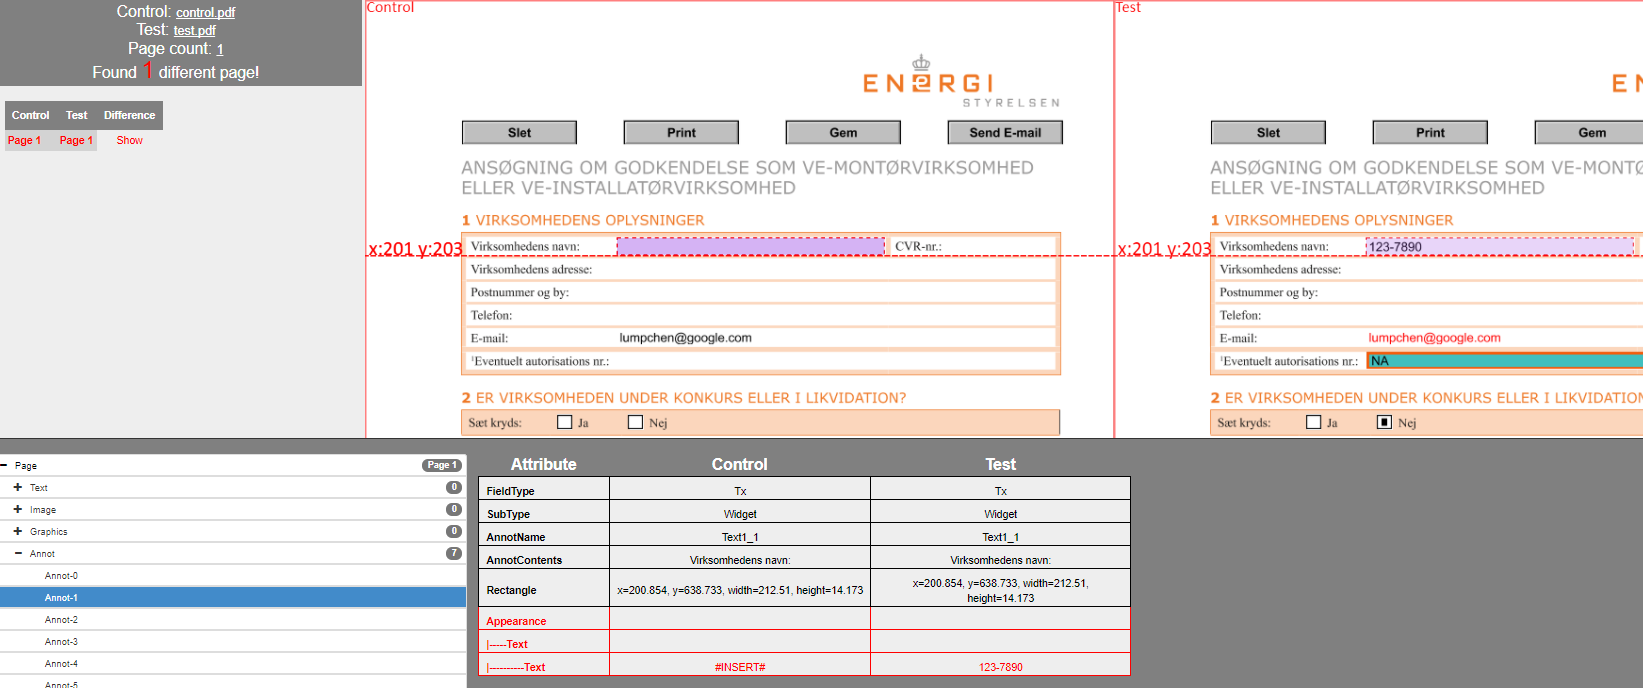This screenshot has height=688, width=1643.
Task: Expand the Text tree node
Action: click(18, 488)
